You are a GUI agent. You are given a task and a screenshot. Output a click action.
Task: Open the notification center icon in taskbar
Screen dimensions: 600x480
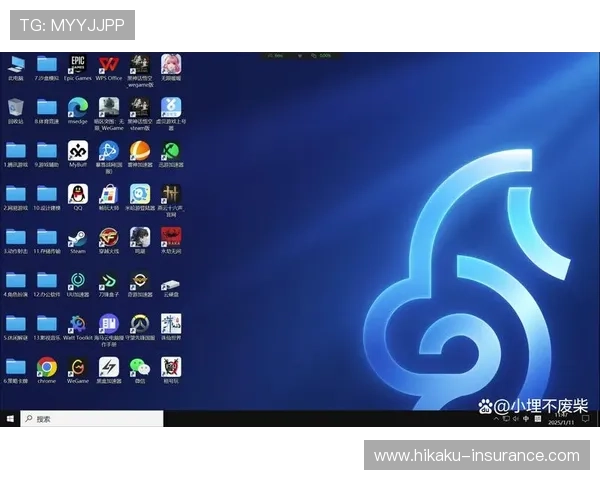pyautogui.click(x=584, y=419)
